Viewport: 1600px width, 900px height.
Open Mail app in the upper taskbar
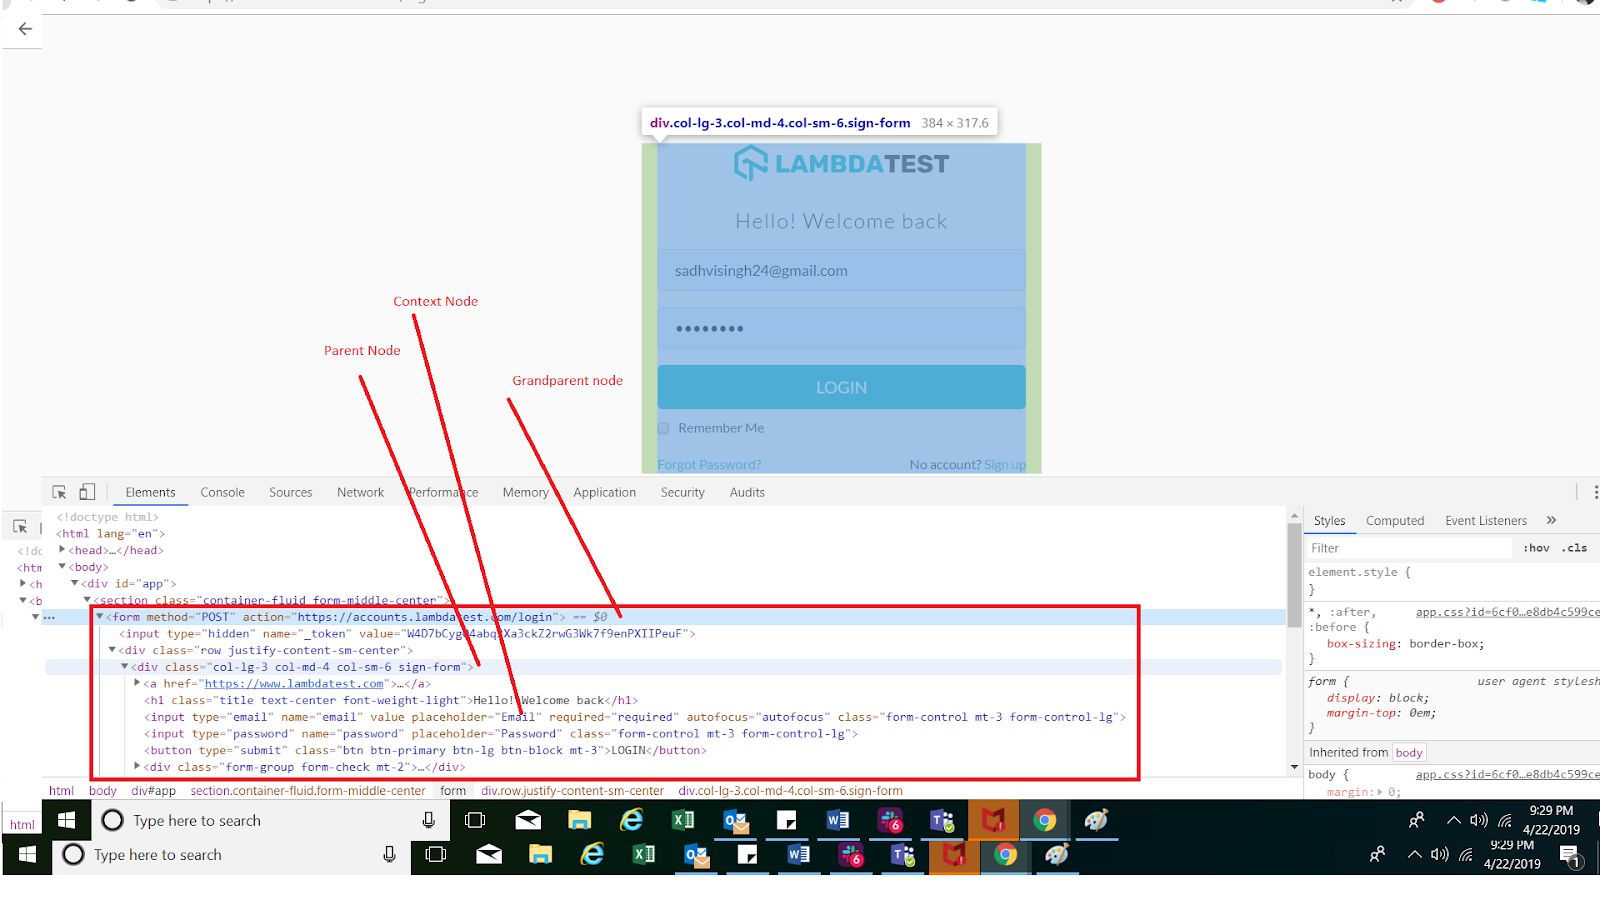coord(528,820)
